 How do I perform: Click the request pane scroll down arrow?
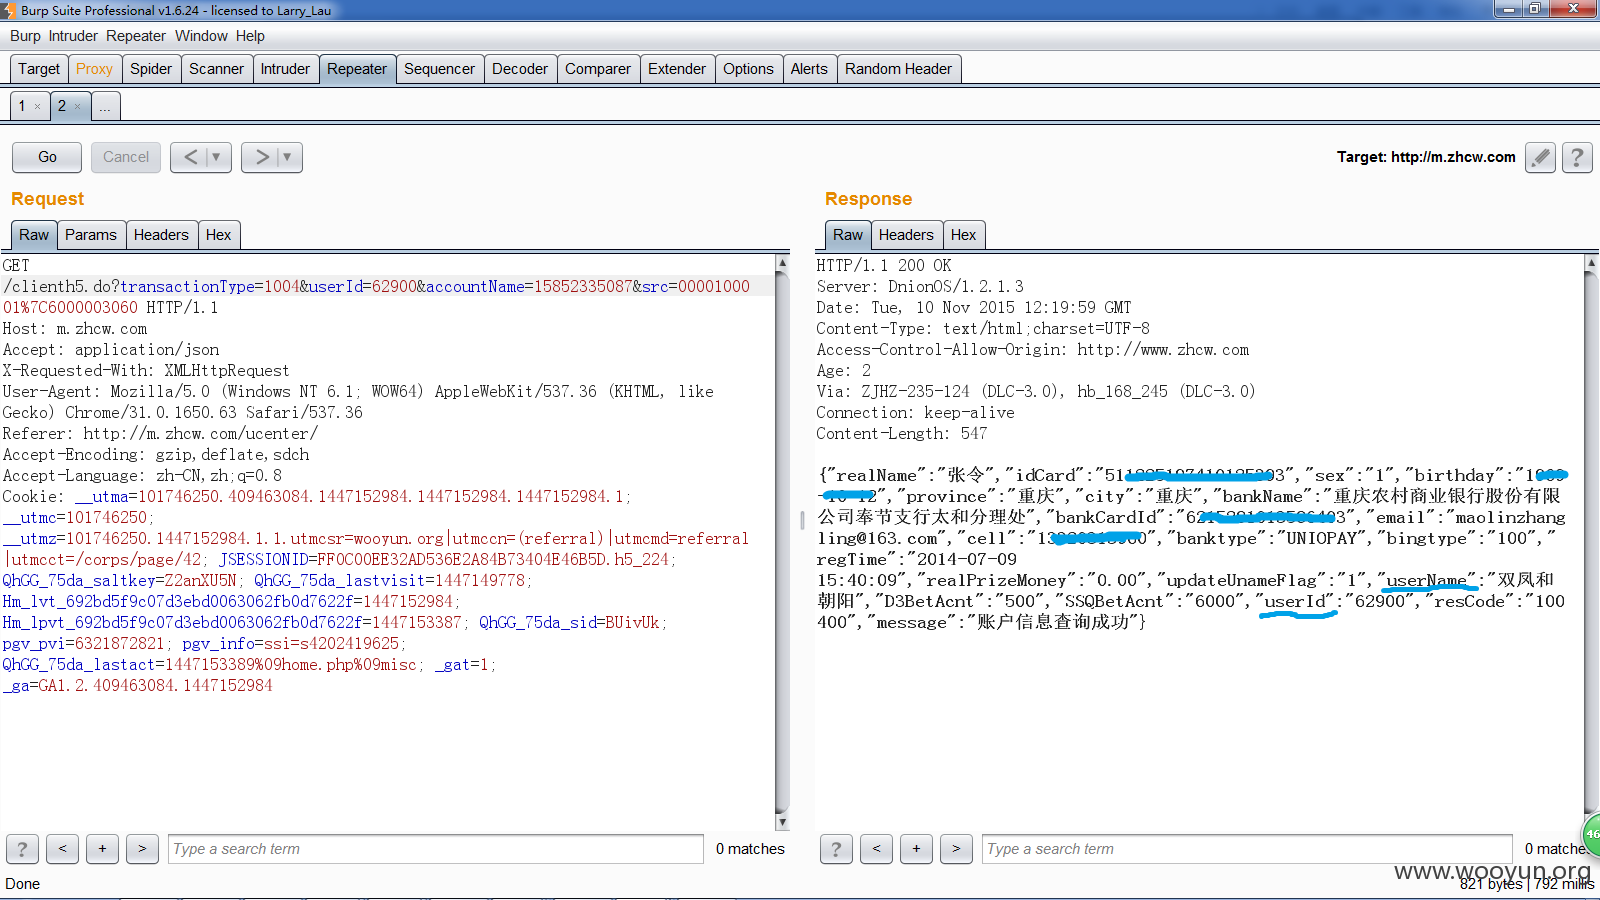[782, 822]
